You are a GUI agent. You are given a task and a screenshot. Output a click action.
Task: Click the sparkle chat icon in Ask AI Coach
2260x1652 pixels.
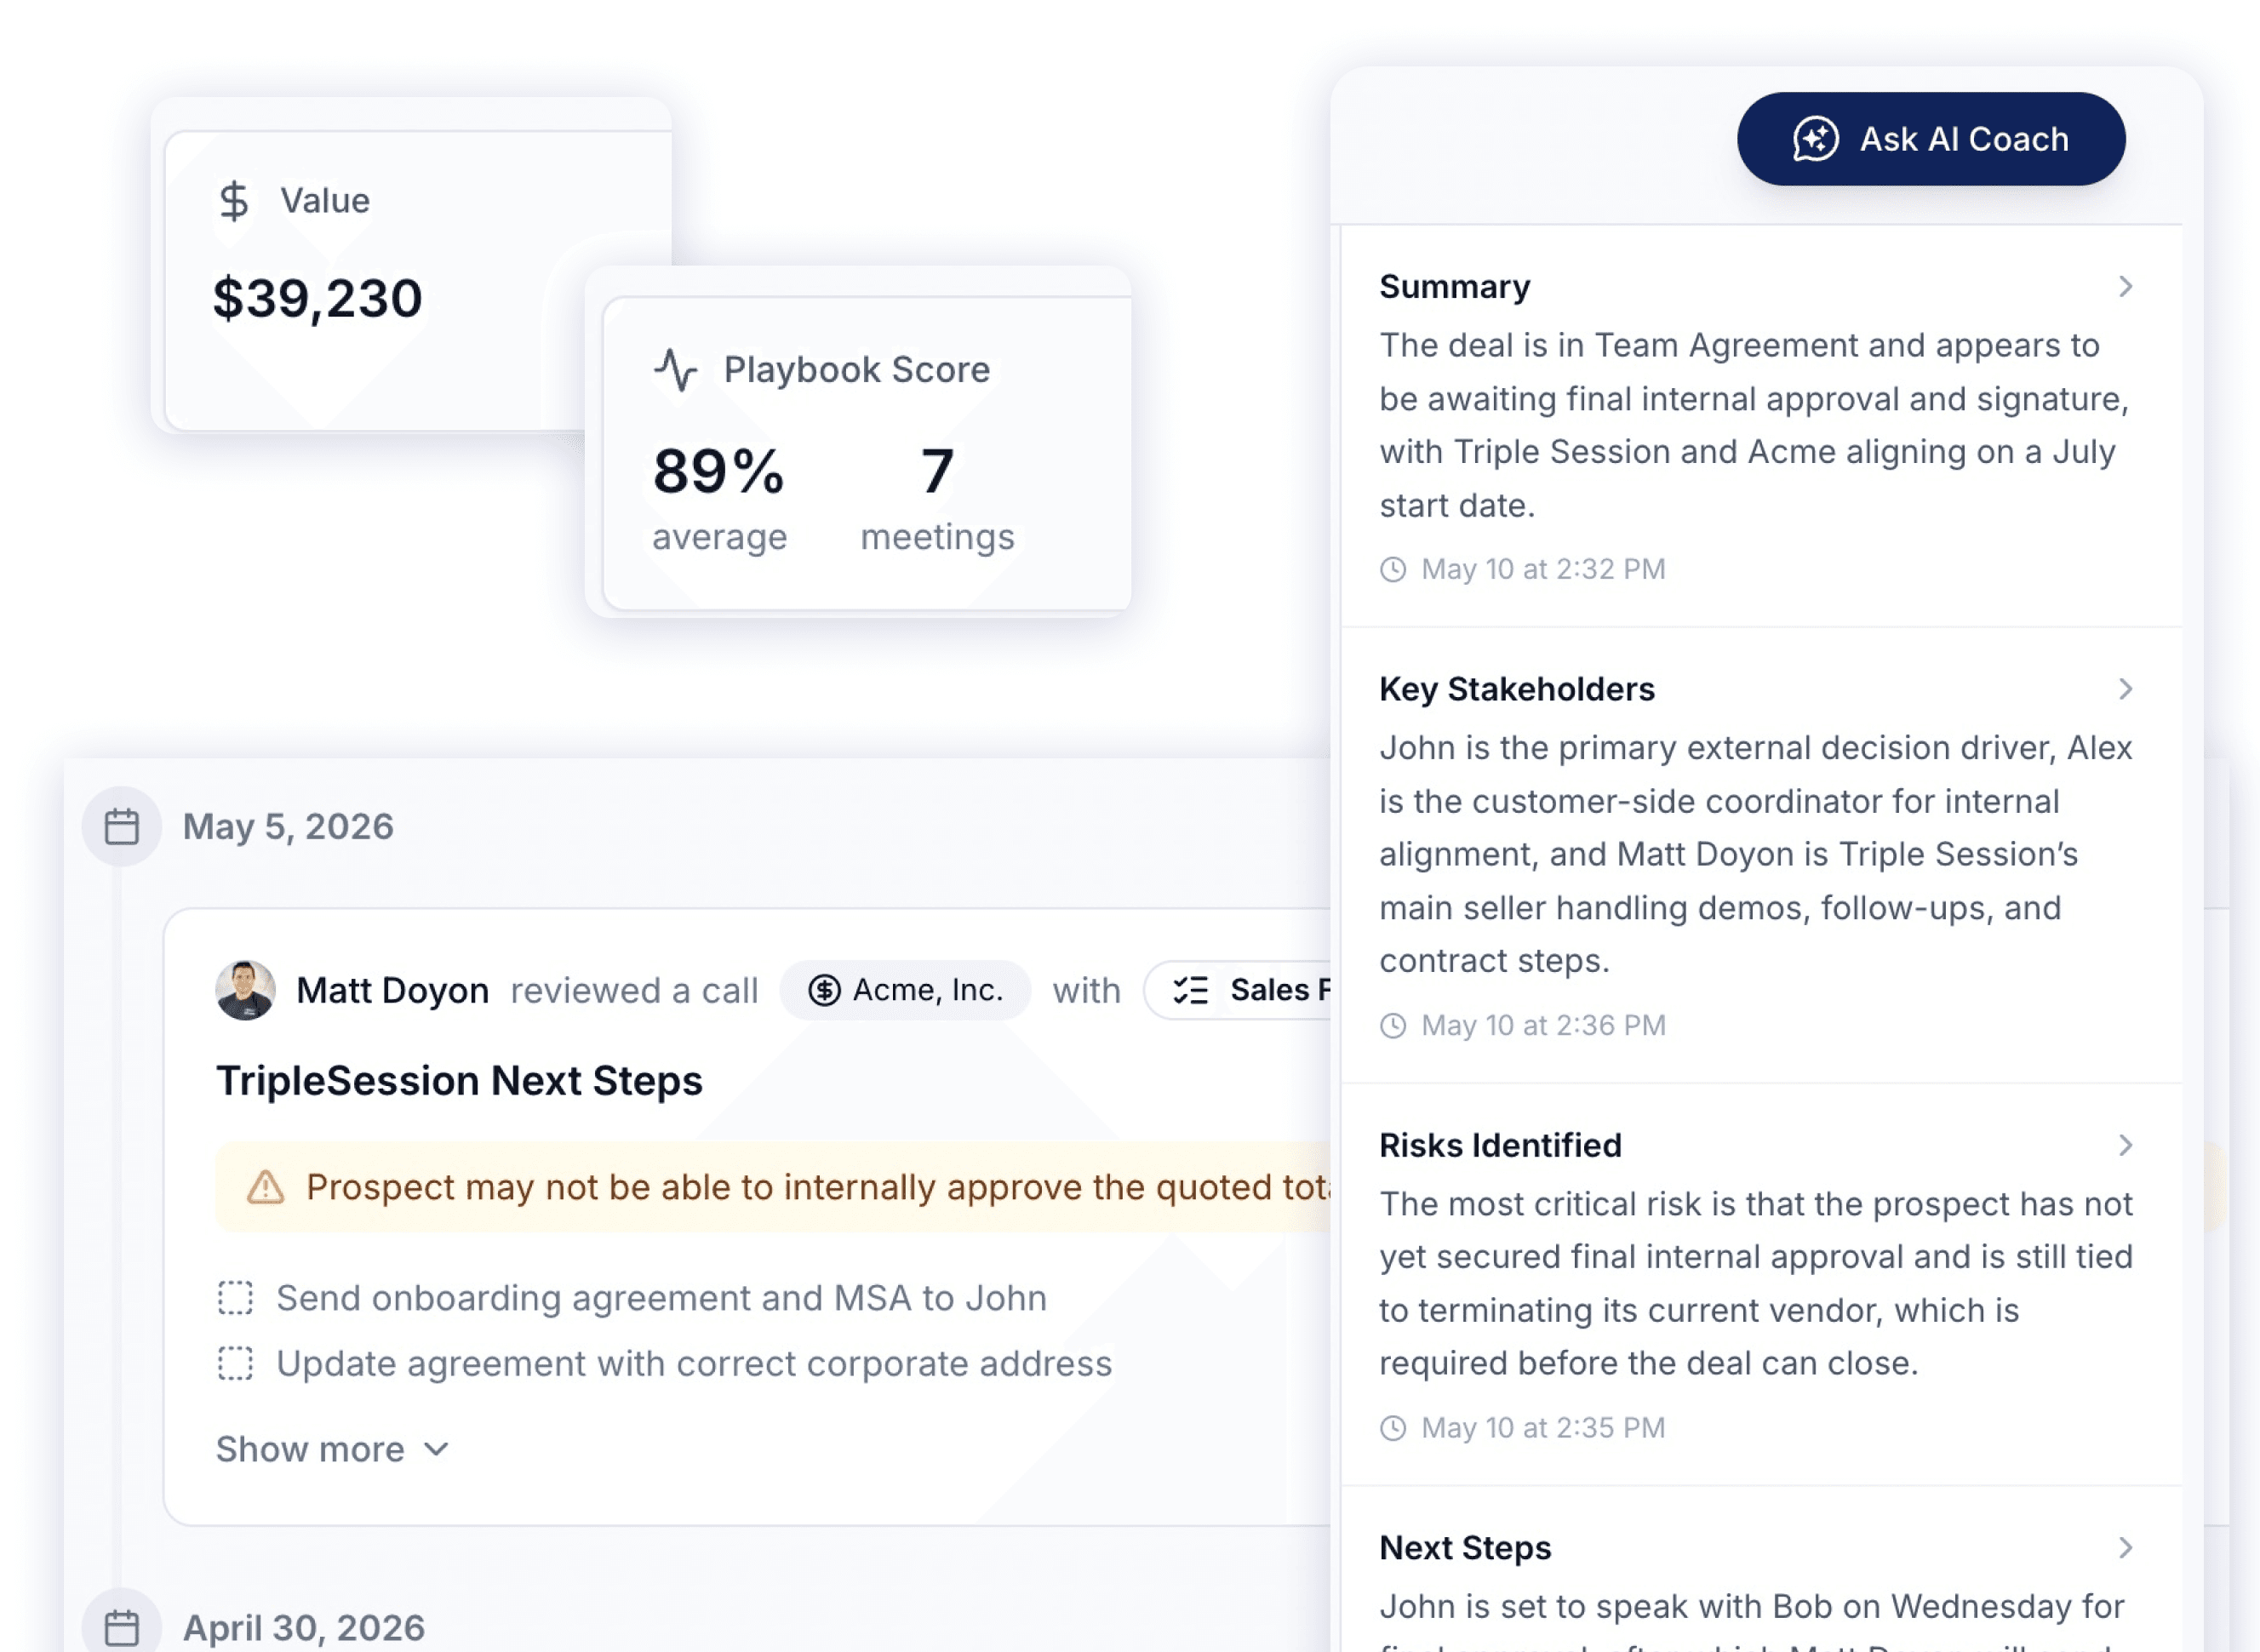pyautogui.click(x=1815, y=139)
